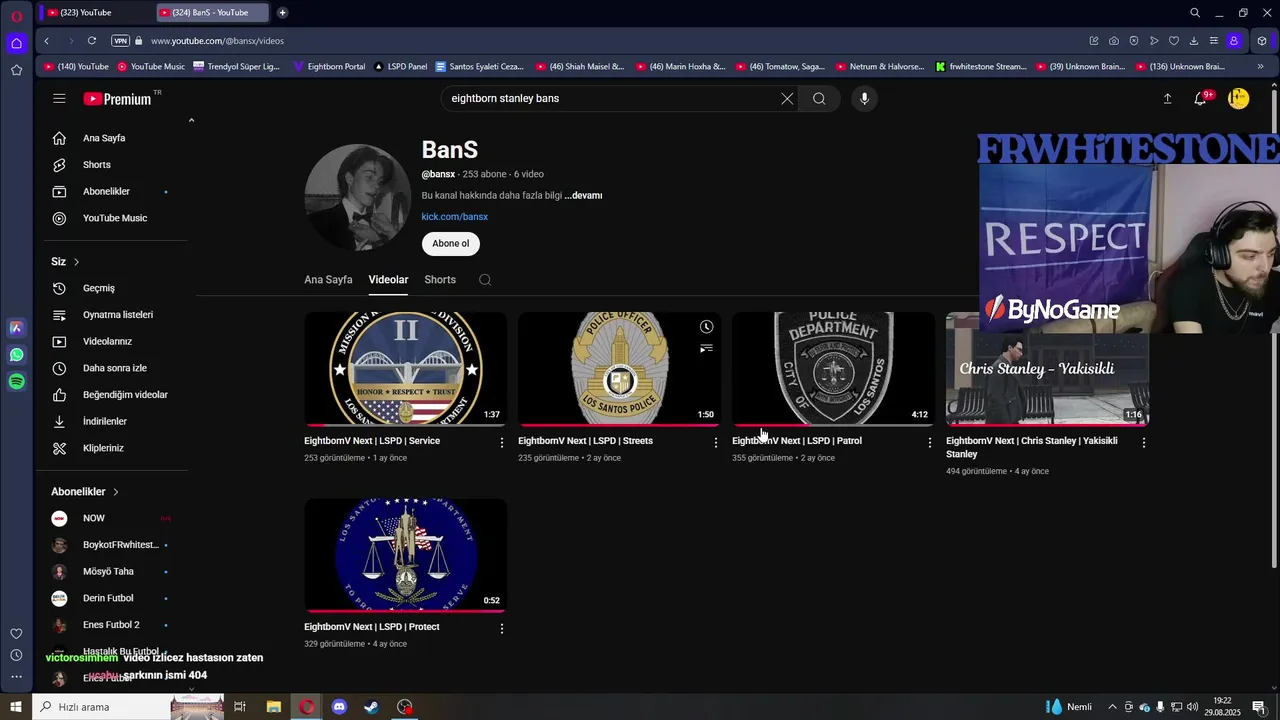The height and width of the screenshot is (720, 1280).
Task: Open more options for Service video
Action: (502, 442)
